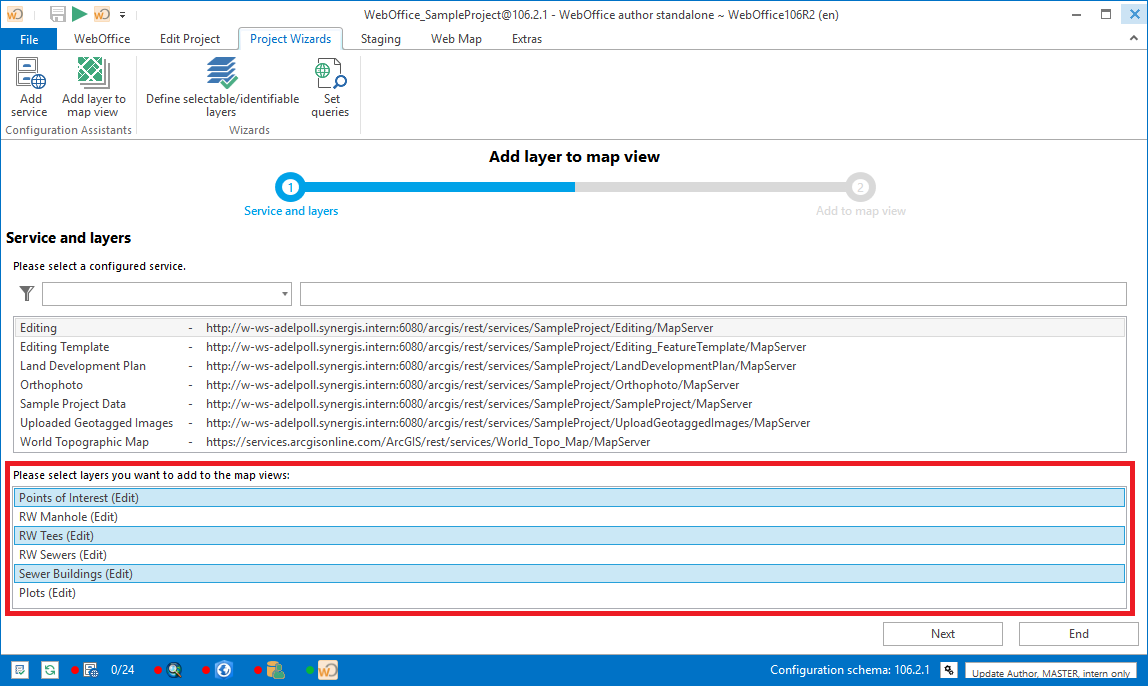This screenshot has height=686, width=1148.
Task: Click the database user status icon
Action: pos(276,670)
